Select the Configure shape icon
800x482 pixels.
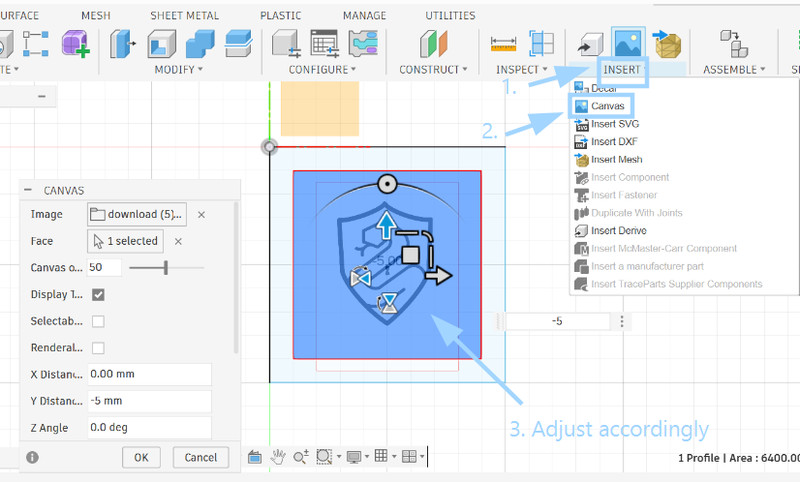click(x=363, y=43)
